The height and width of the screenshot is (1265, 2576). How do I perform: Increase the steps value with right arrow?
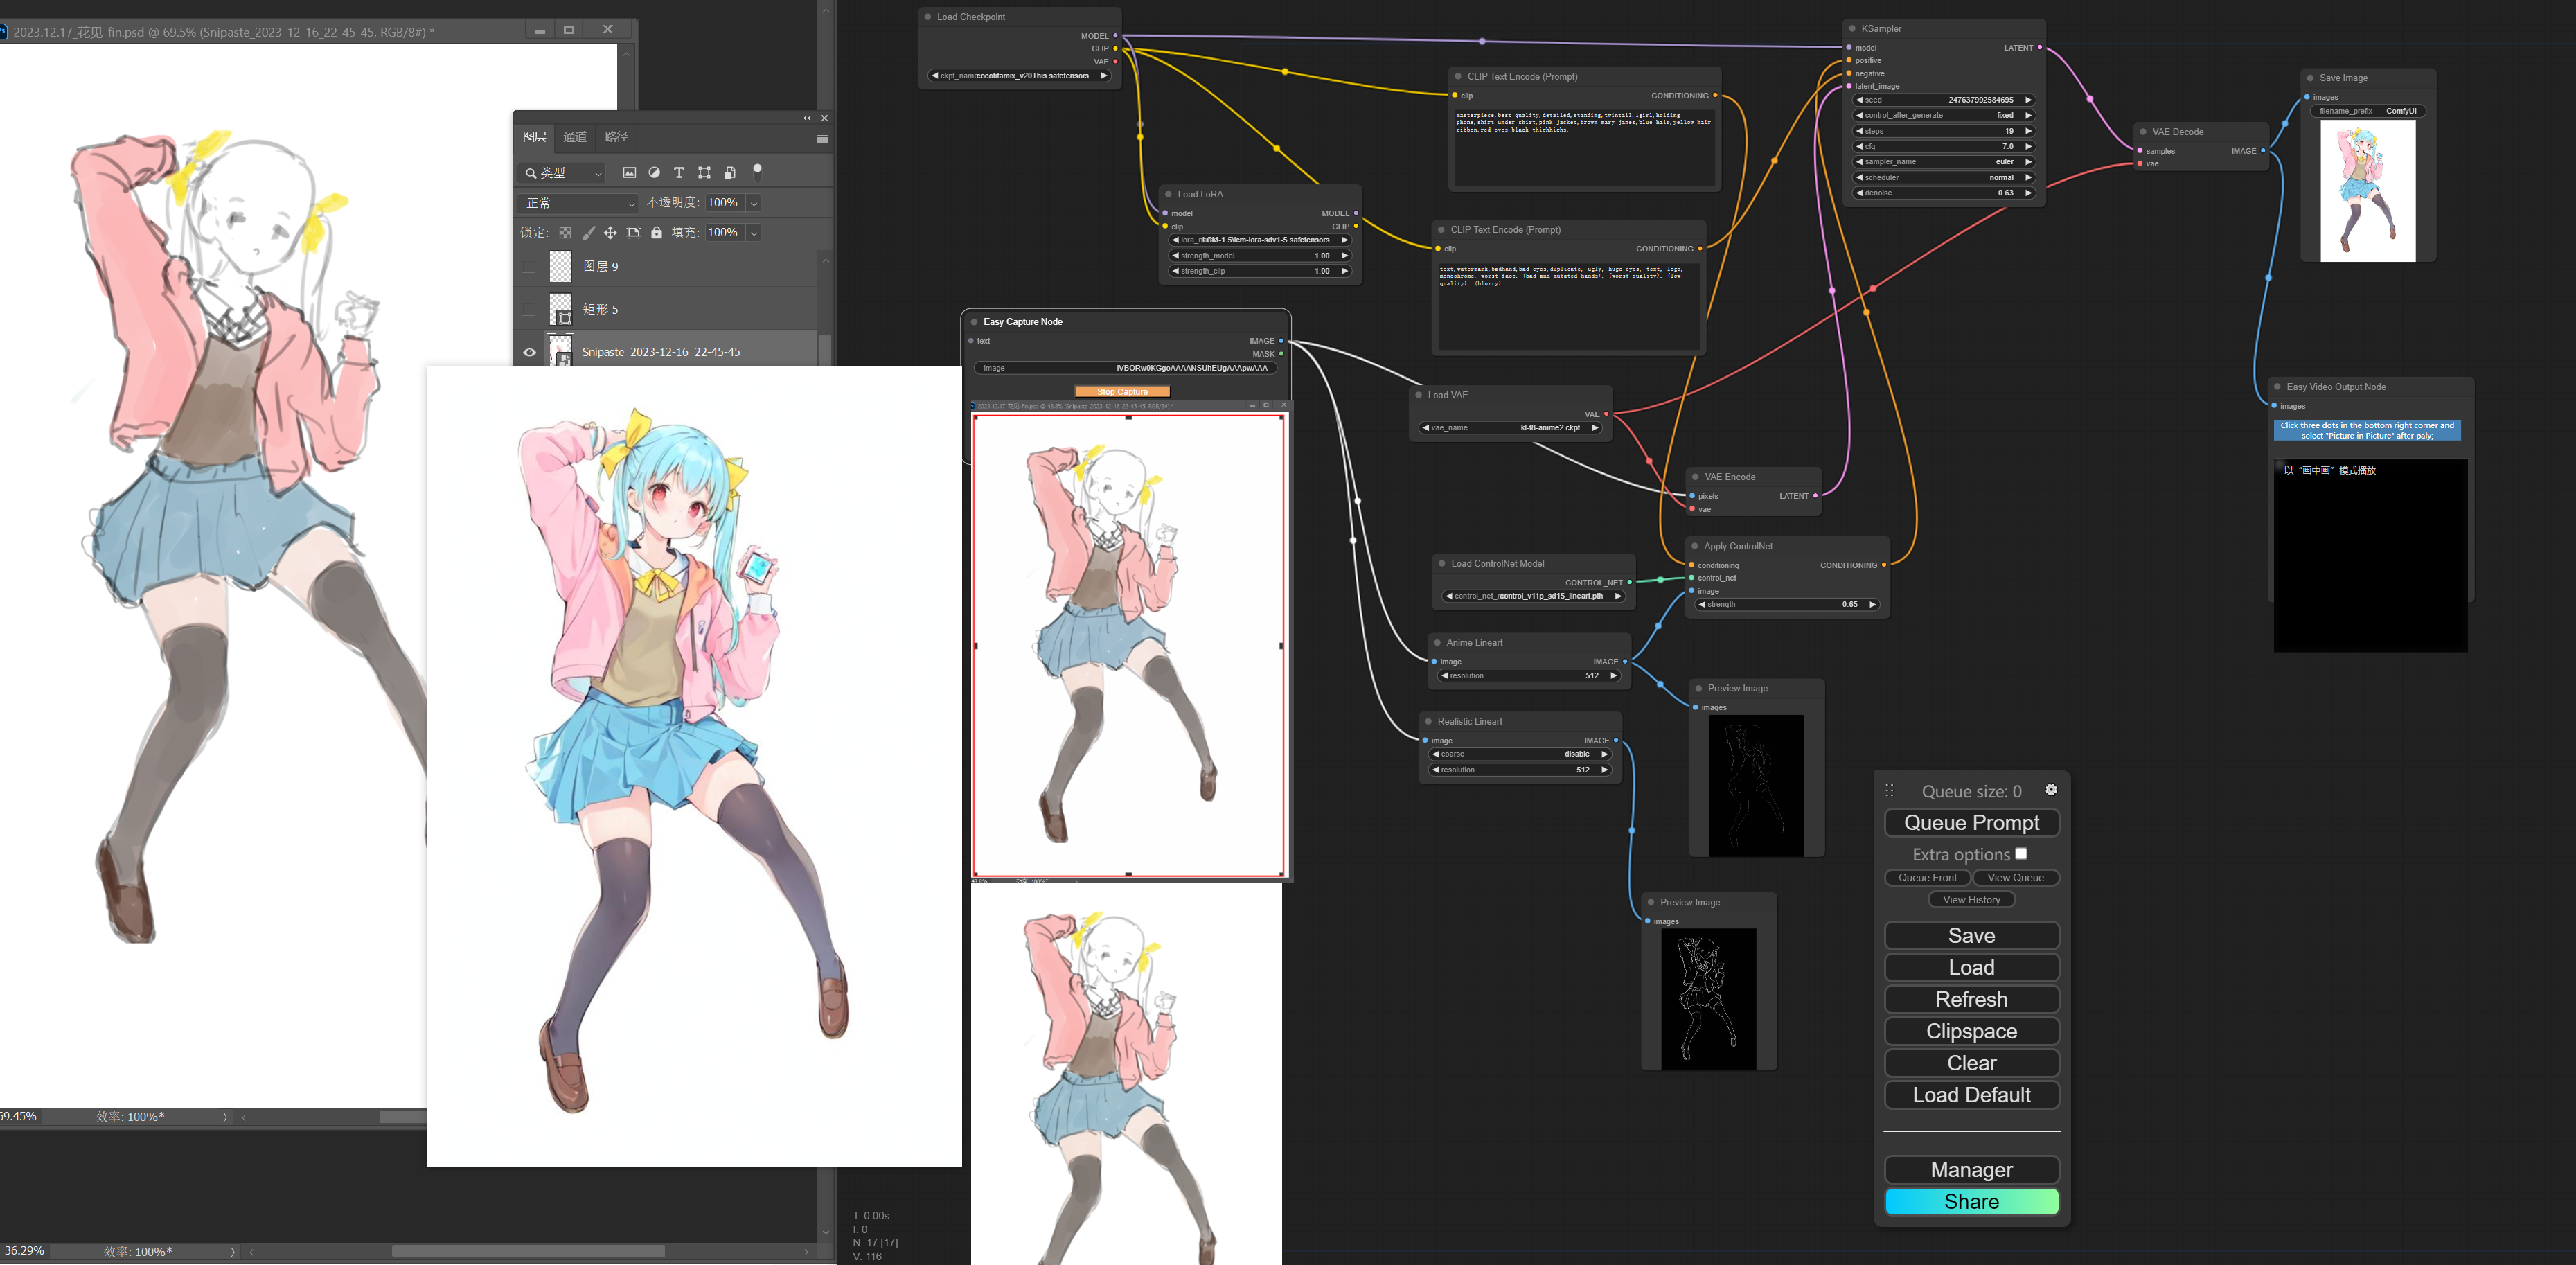pos(2028,131)
